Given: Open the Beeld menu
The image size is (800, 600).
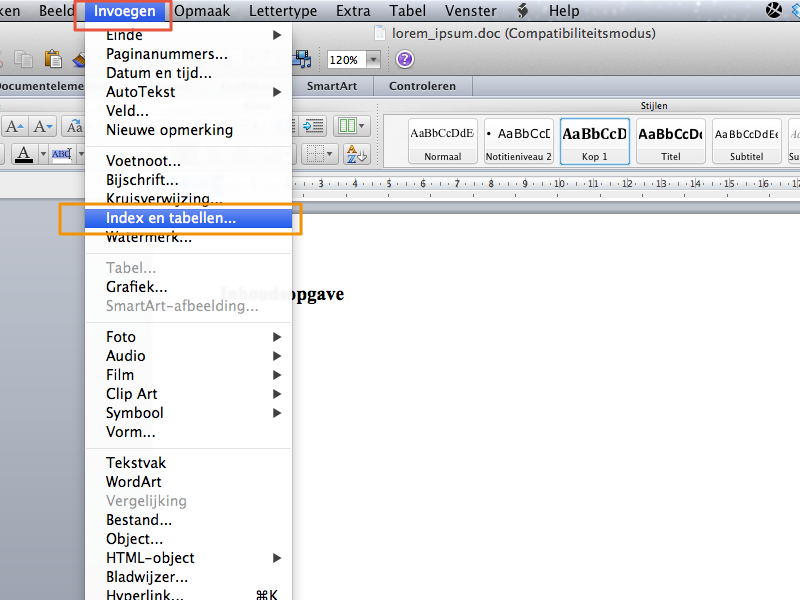Looking at the screenshot, I should 56,11.
